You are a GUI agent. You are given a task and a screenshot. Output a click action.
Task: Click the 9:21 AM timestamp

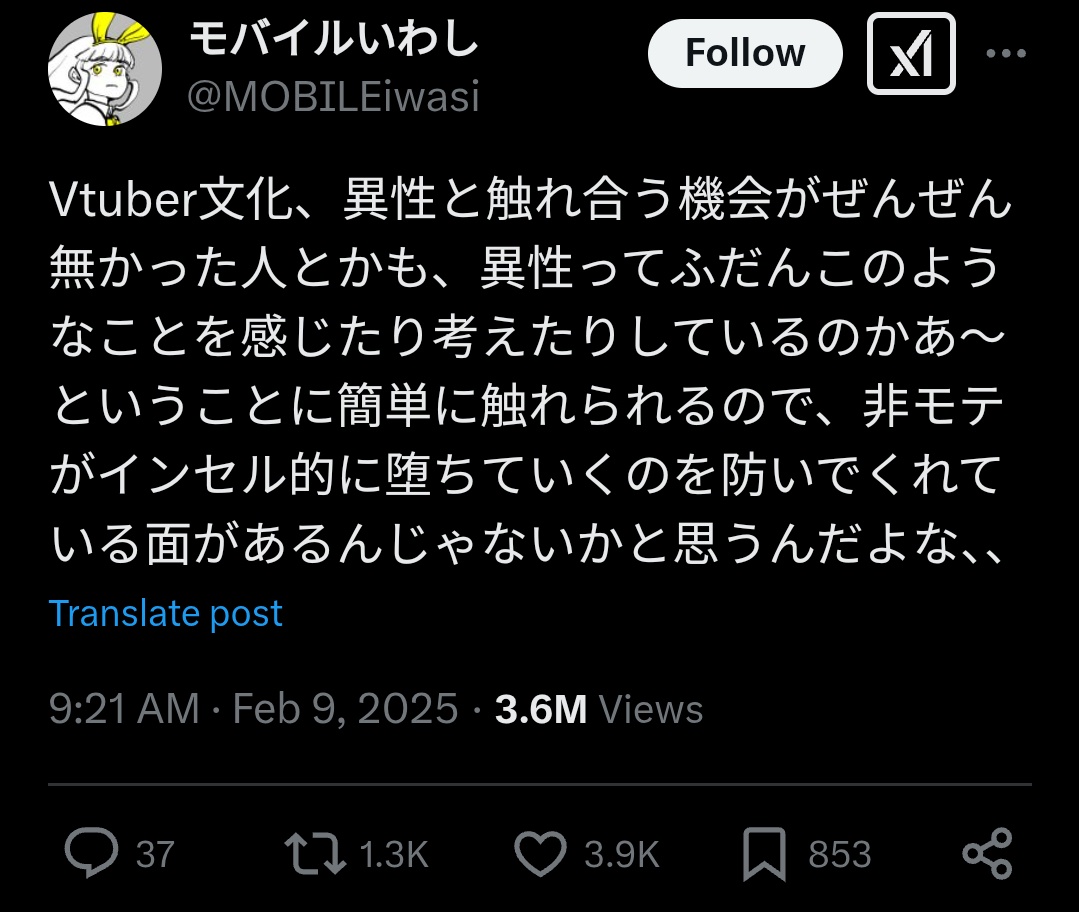pos(124,709)
